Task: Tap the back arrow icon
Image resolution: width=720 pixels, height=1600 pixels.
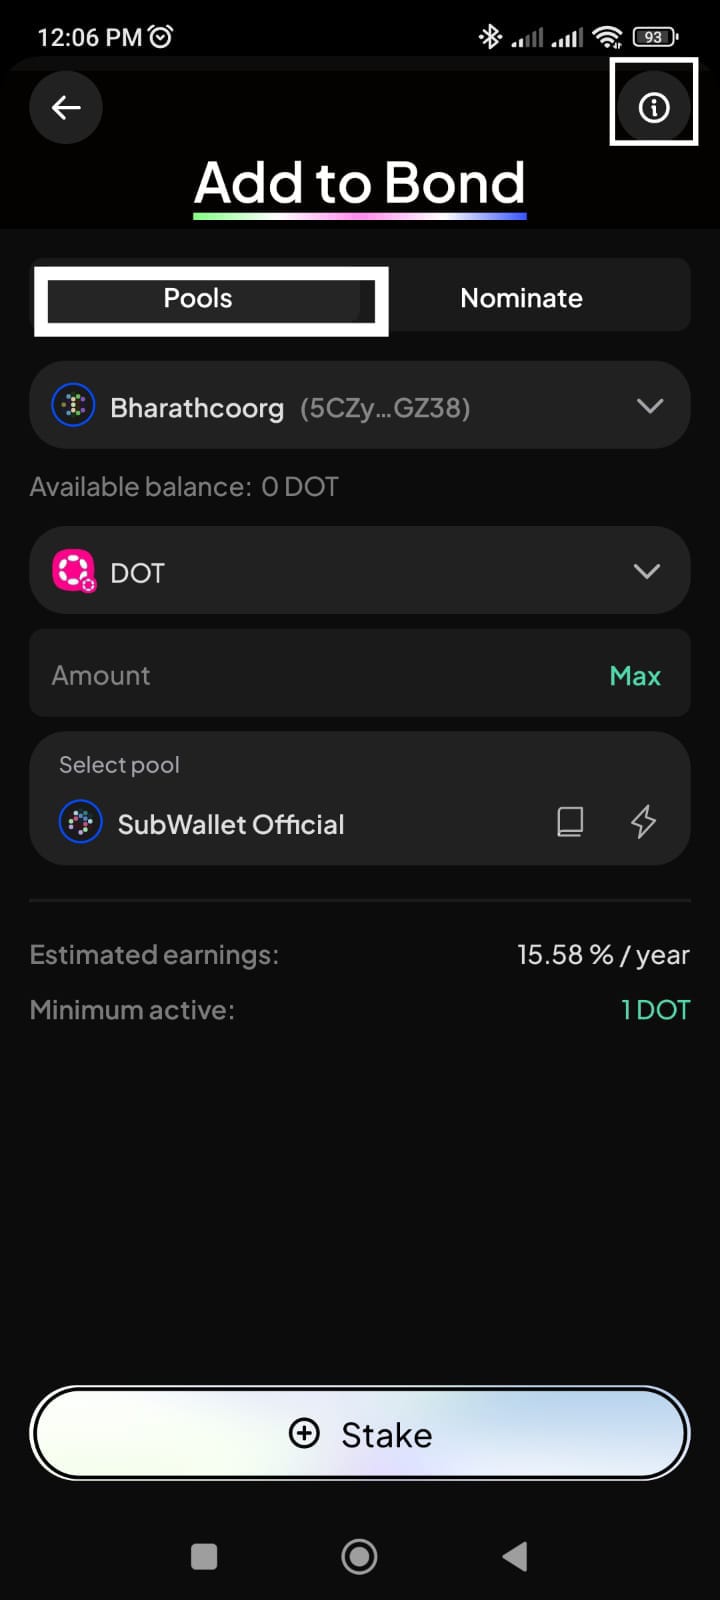Action: point(66,107)
